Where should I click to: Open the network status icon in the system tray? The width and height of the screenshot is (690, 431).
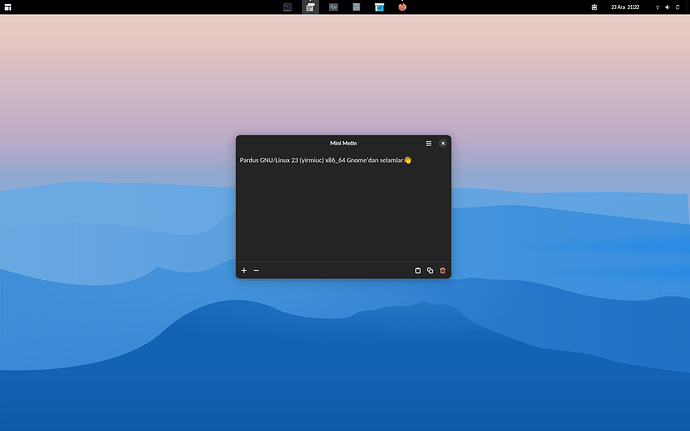coord(657,7)
